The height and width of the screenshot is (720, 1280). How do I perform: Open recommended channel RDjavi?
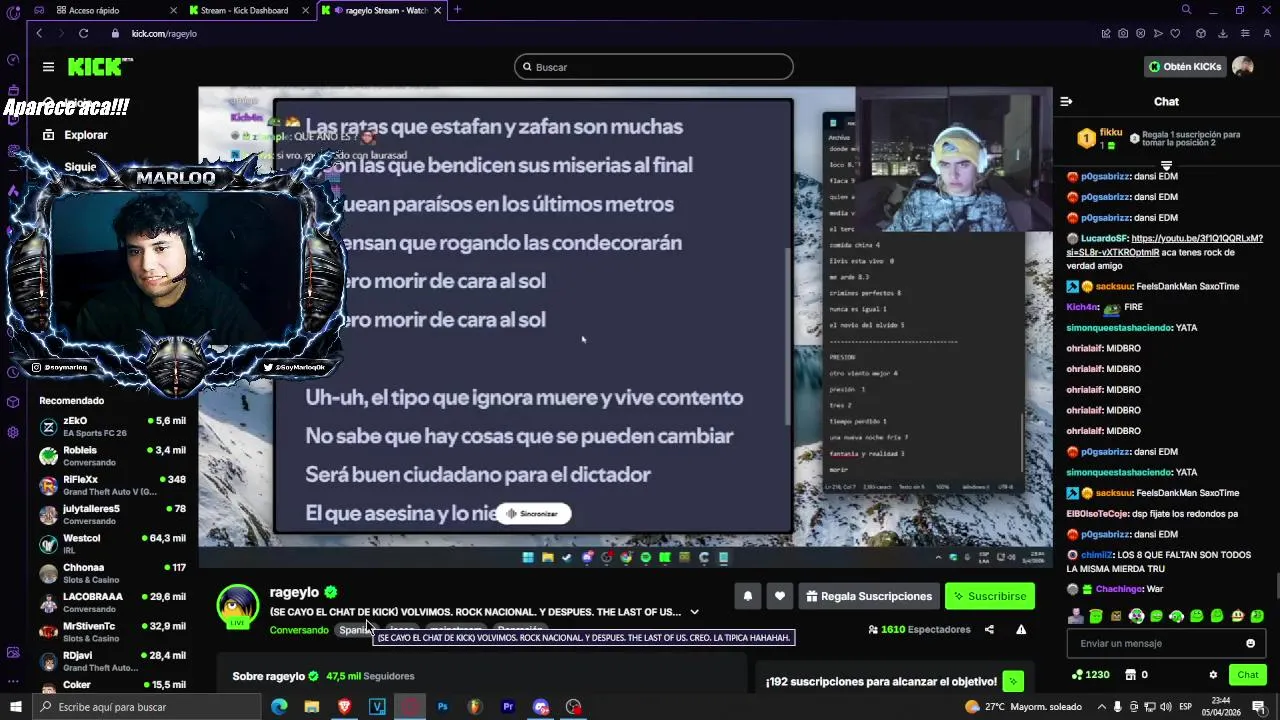click(113, 661)
